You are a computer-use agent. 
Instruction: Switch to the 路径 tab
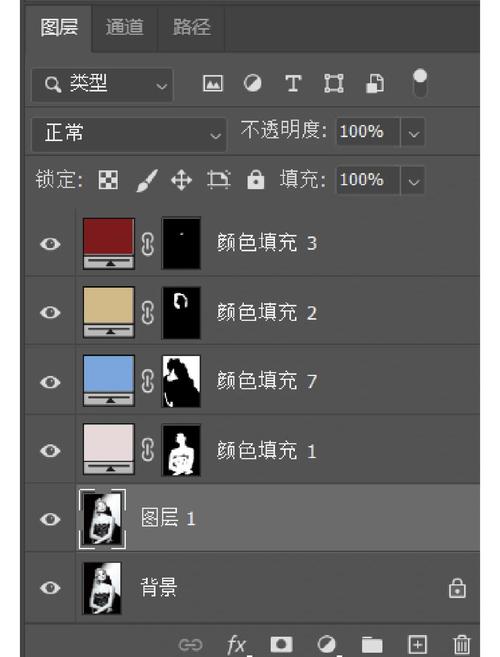click(192, 27)
